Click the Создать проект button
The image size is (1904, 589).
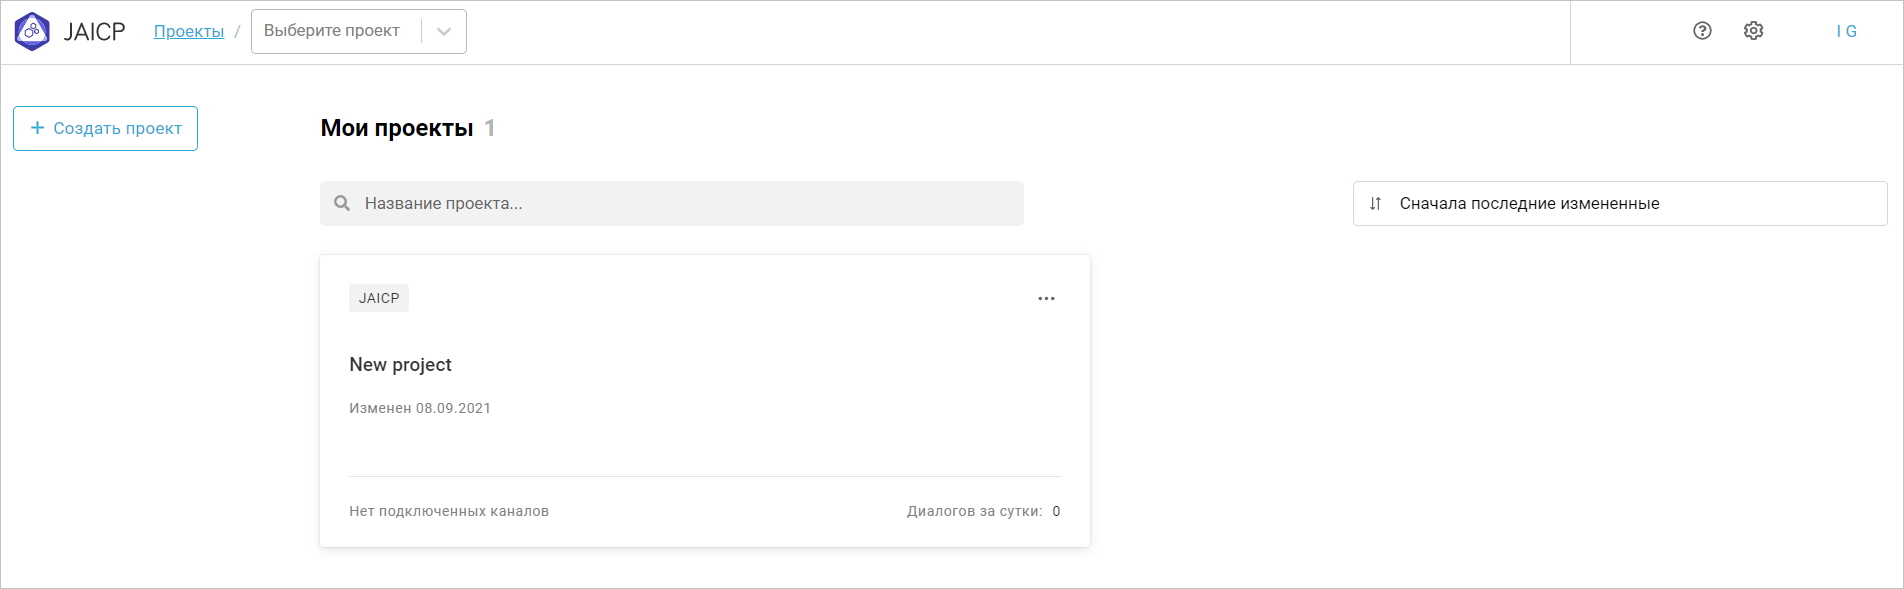pyautogui.click(x=105, y=128)
